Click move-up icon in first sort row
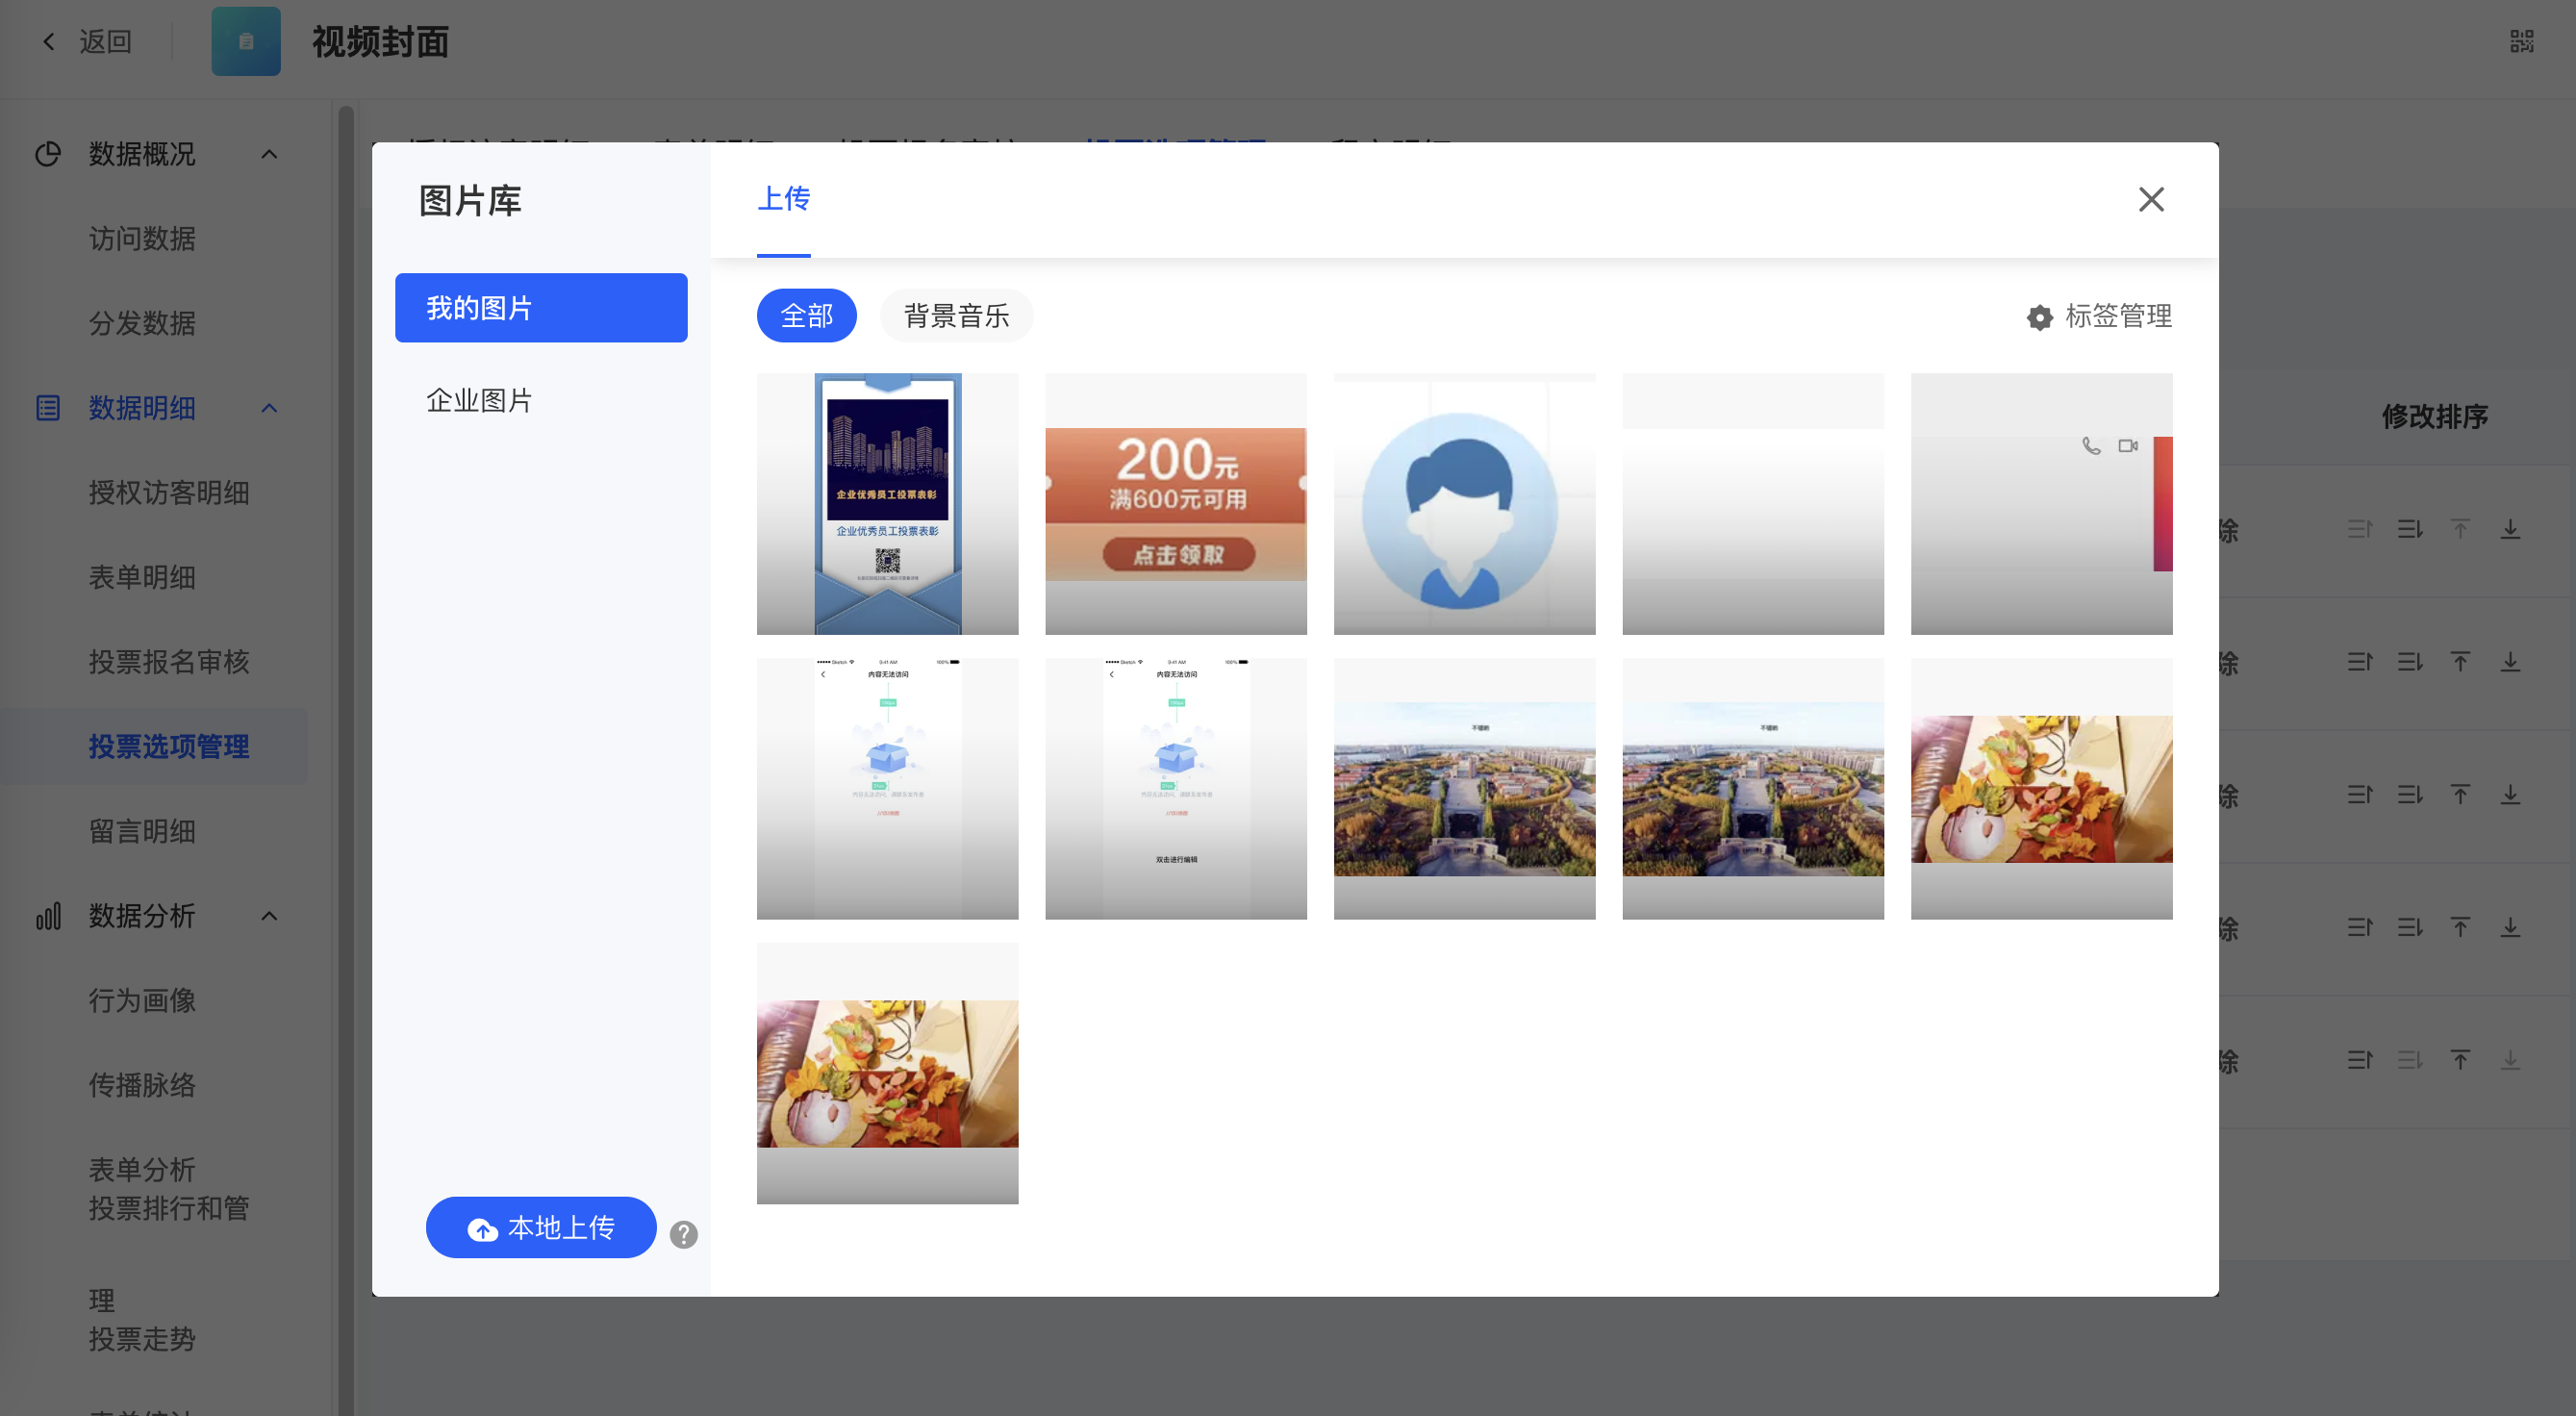The image size is (2576, 1416). [2360, 529]
